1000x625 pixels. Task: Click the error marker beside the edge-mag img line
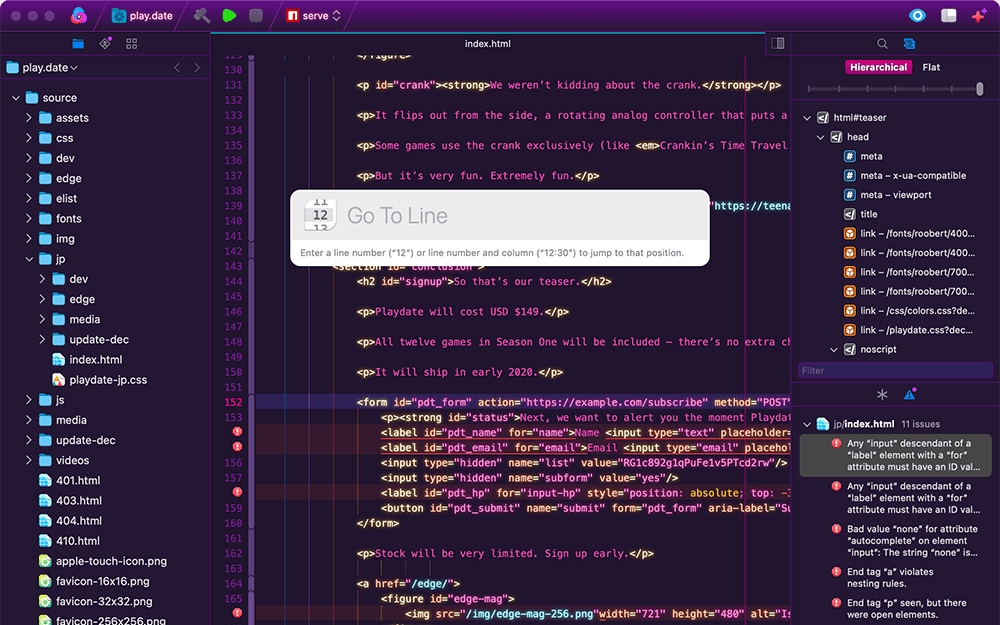[237, 613]
